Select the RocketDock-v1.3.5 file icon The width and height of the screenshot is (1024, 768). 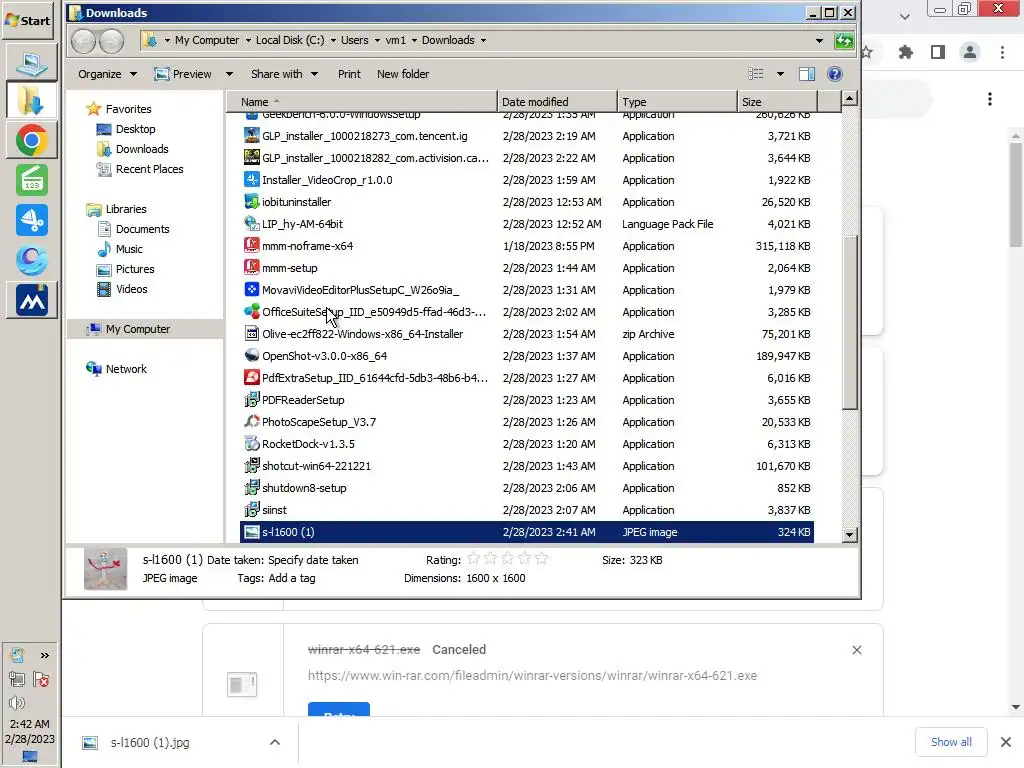(x=251, y=444)
